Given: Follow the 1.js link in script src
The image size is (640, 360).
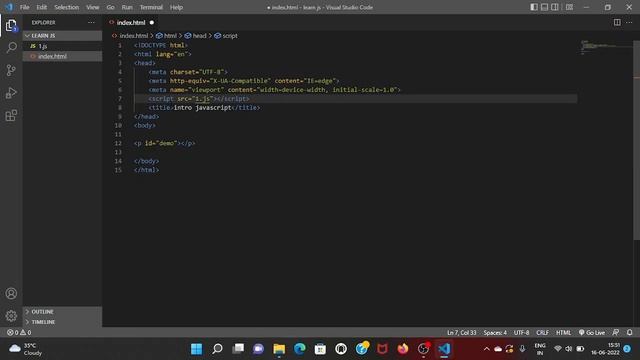Looking at the screenshot, I should [202, 99].
